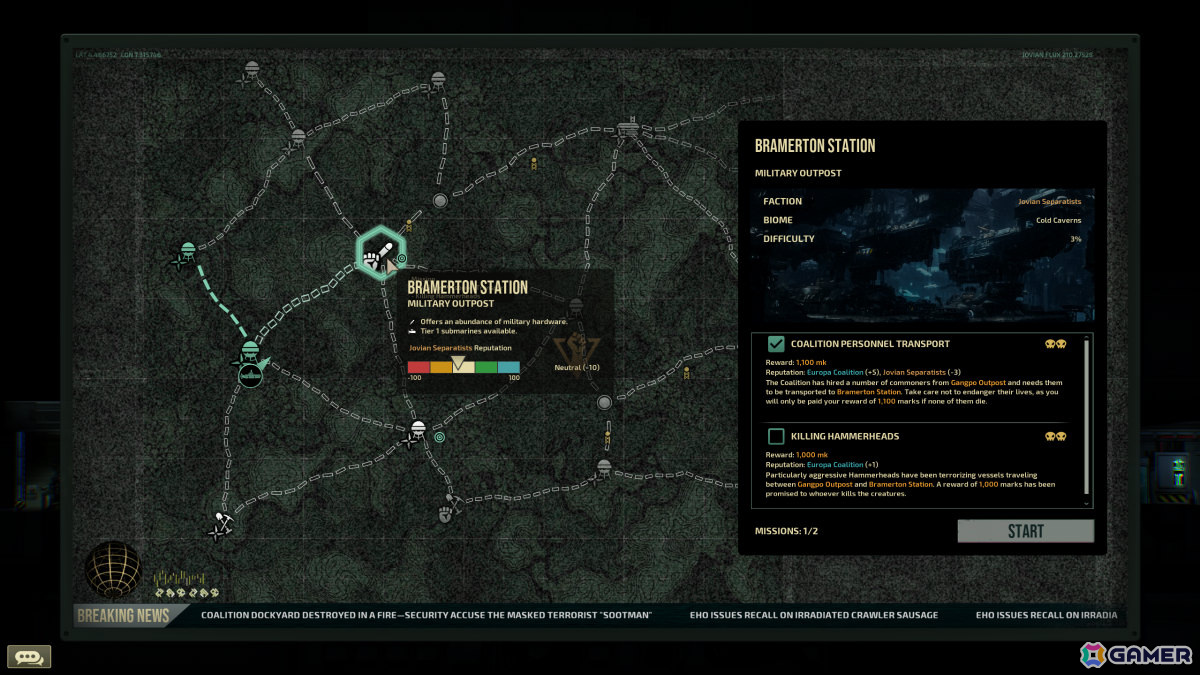Image resolution: width=1200 pixels, height=675 pixels.
Task: Open the wireframe globe icon
Action: click(x=113, y=569)
